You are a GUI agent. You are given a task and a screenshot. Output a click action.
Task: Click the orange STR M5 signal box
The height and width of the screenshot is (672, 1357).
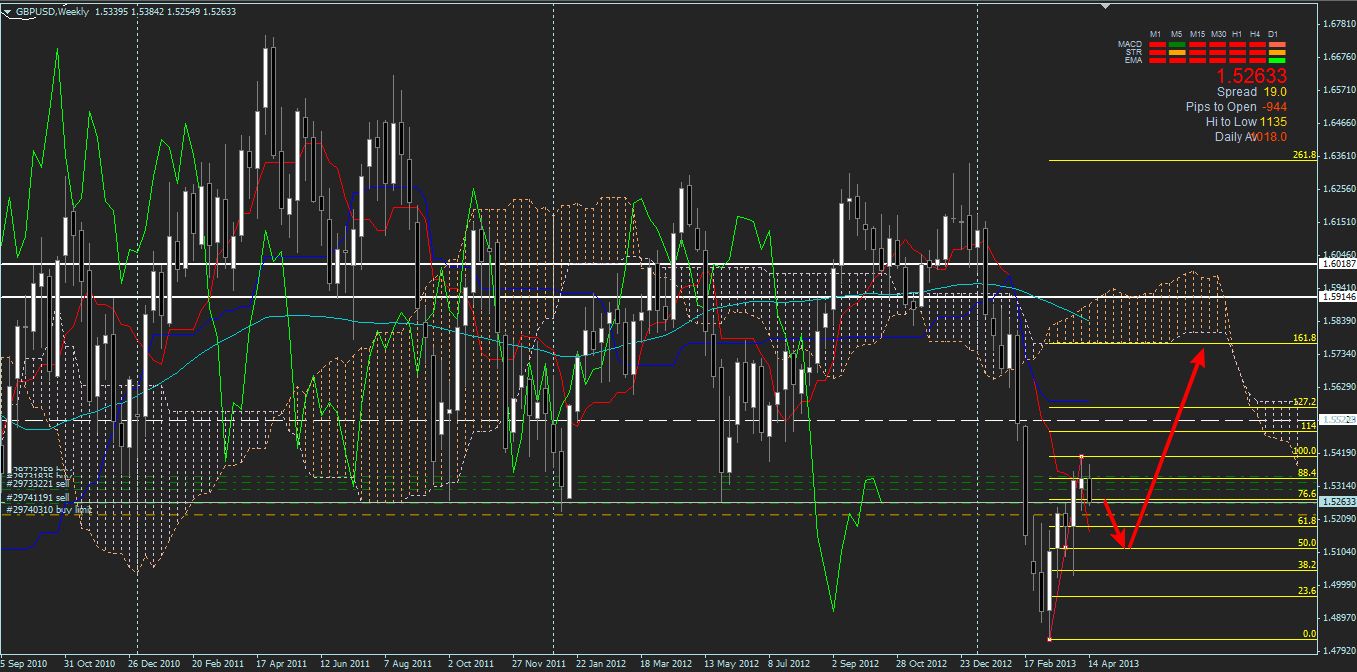point(1176,53)
